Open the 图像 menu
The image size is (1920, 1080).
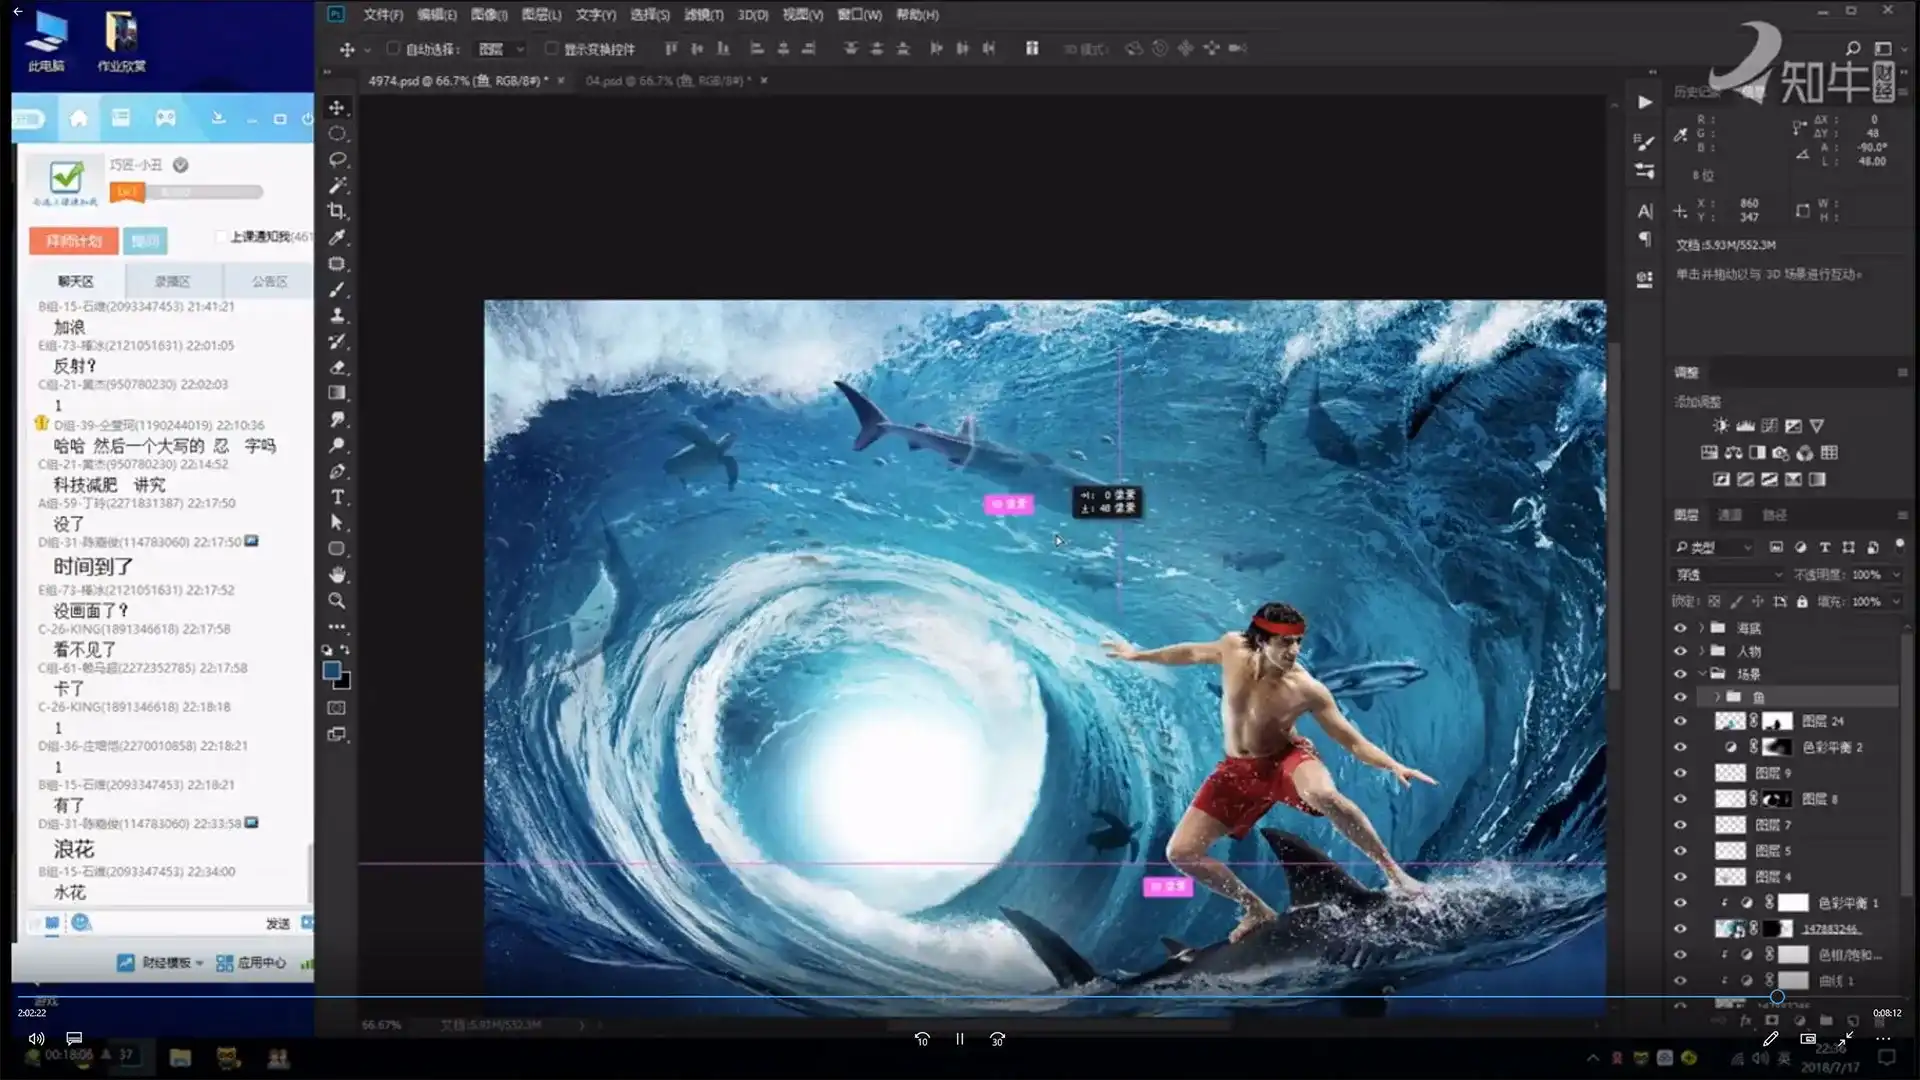click(x=488, y=15)
